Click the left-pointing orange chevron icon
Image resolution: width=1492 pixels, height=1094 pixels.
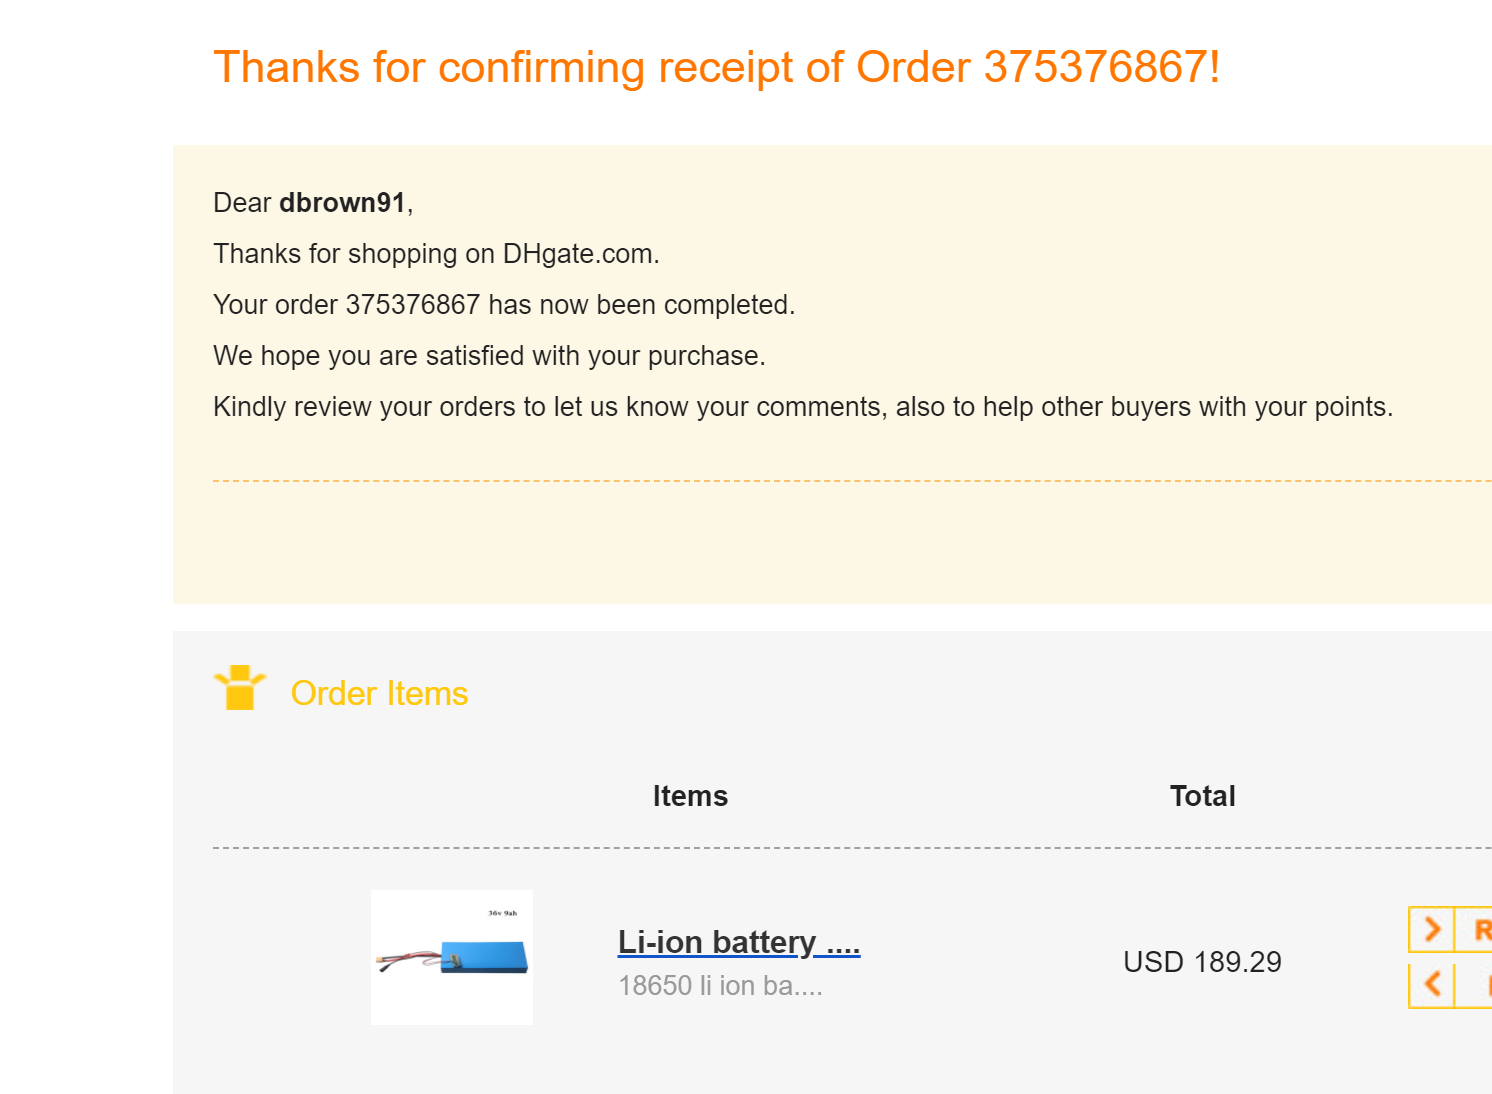point(1432,984)
